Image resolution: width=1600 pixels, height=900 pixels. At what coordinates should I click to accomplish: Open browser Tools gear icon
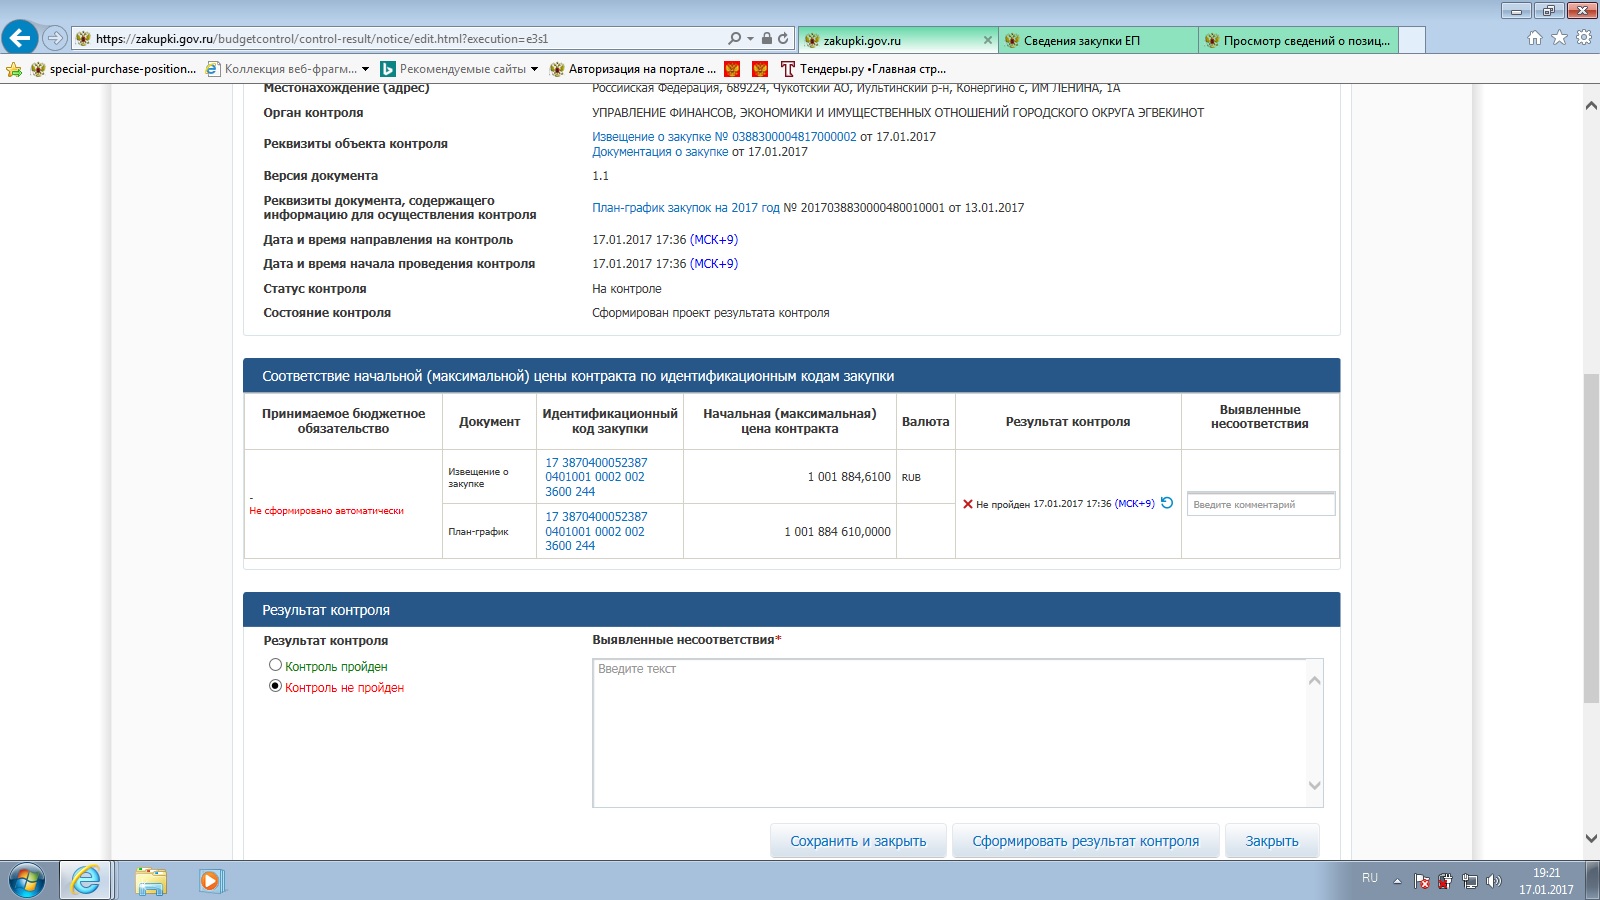coord(1584,38)
